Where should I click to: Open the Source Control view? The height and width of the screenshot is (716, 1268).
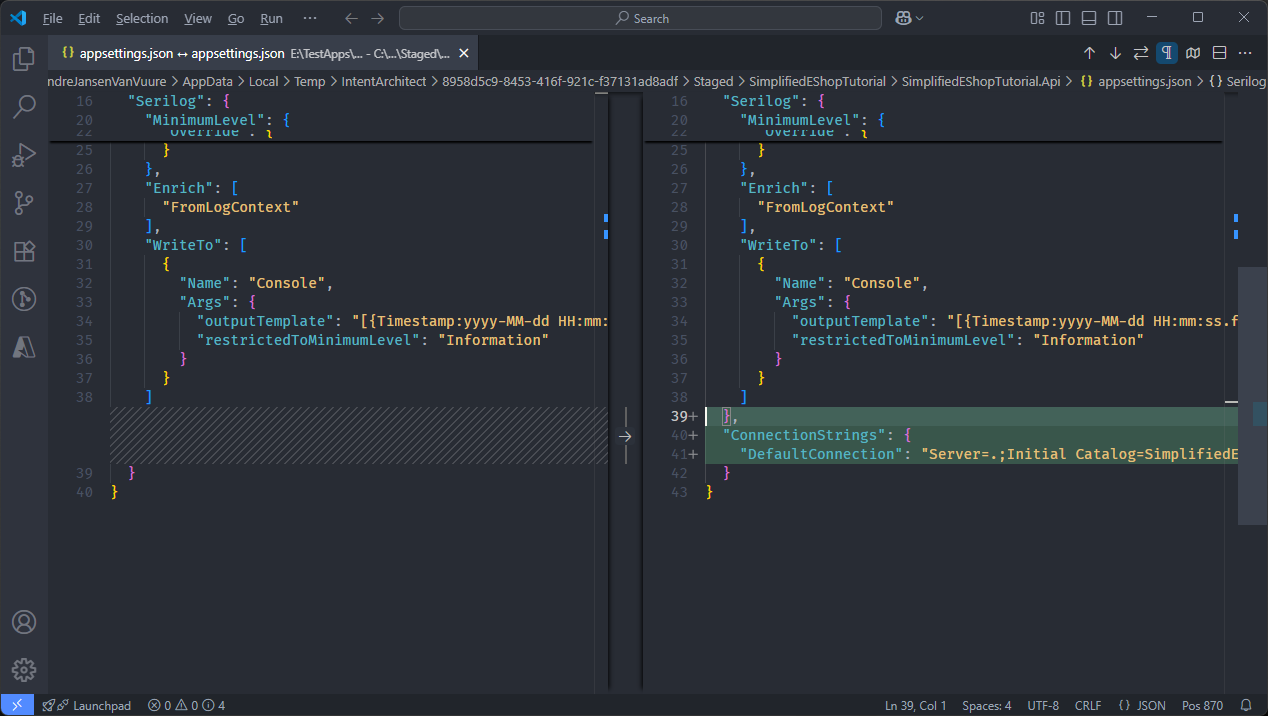coord(24,203)
